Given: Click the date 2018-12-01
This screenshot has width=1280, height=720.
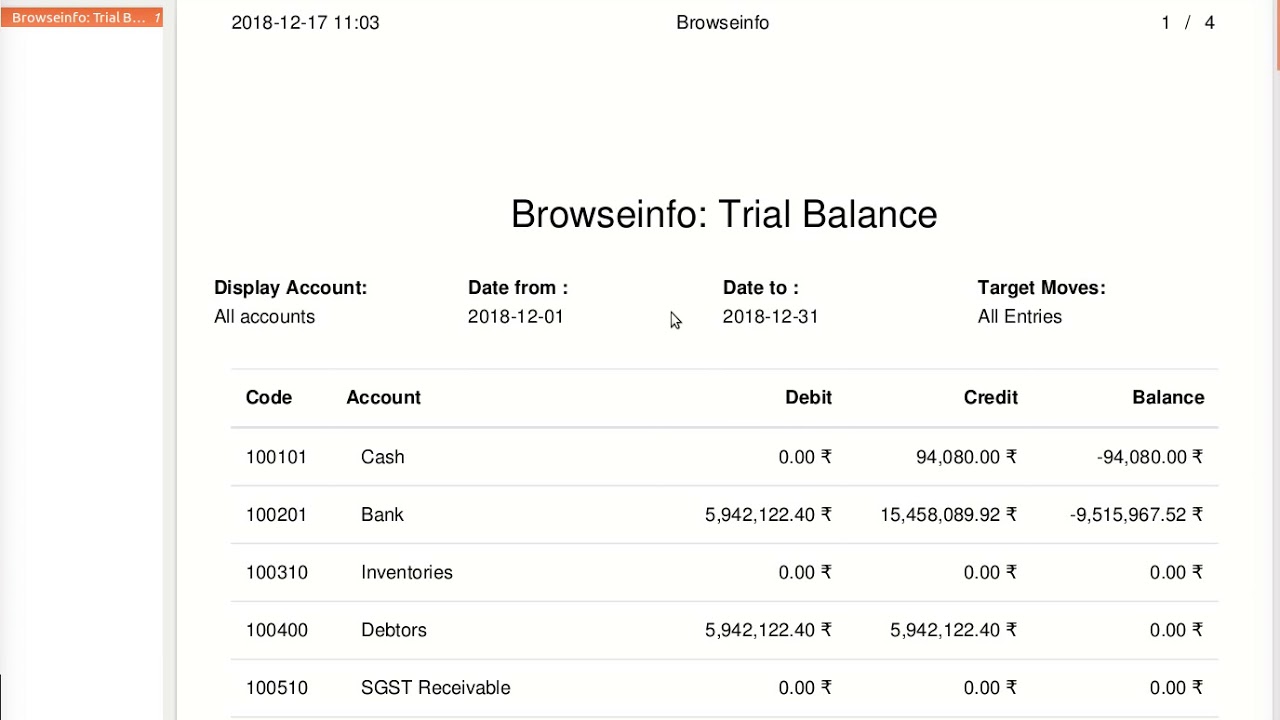Looking at the screenshot, I should tap(516, 316).
